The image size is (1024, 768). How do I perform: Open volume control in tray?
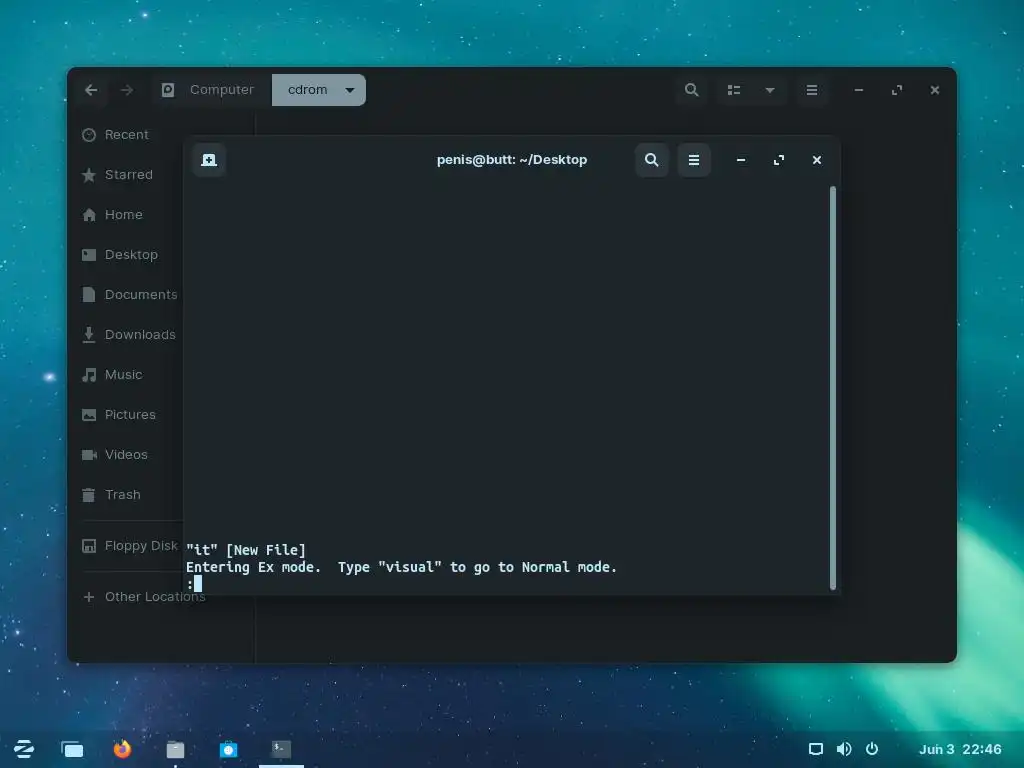click(844, 749)
